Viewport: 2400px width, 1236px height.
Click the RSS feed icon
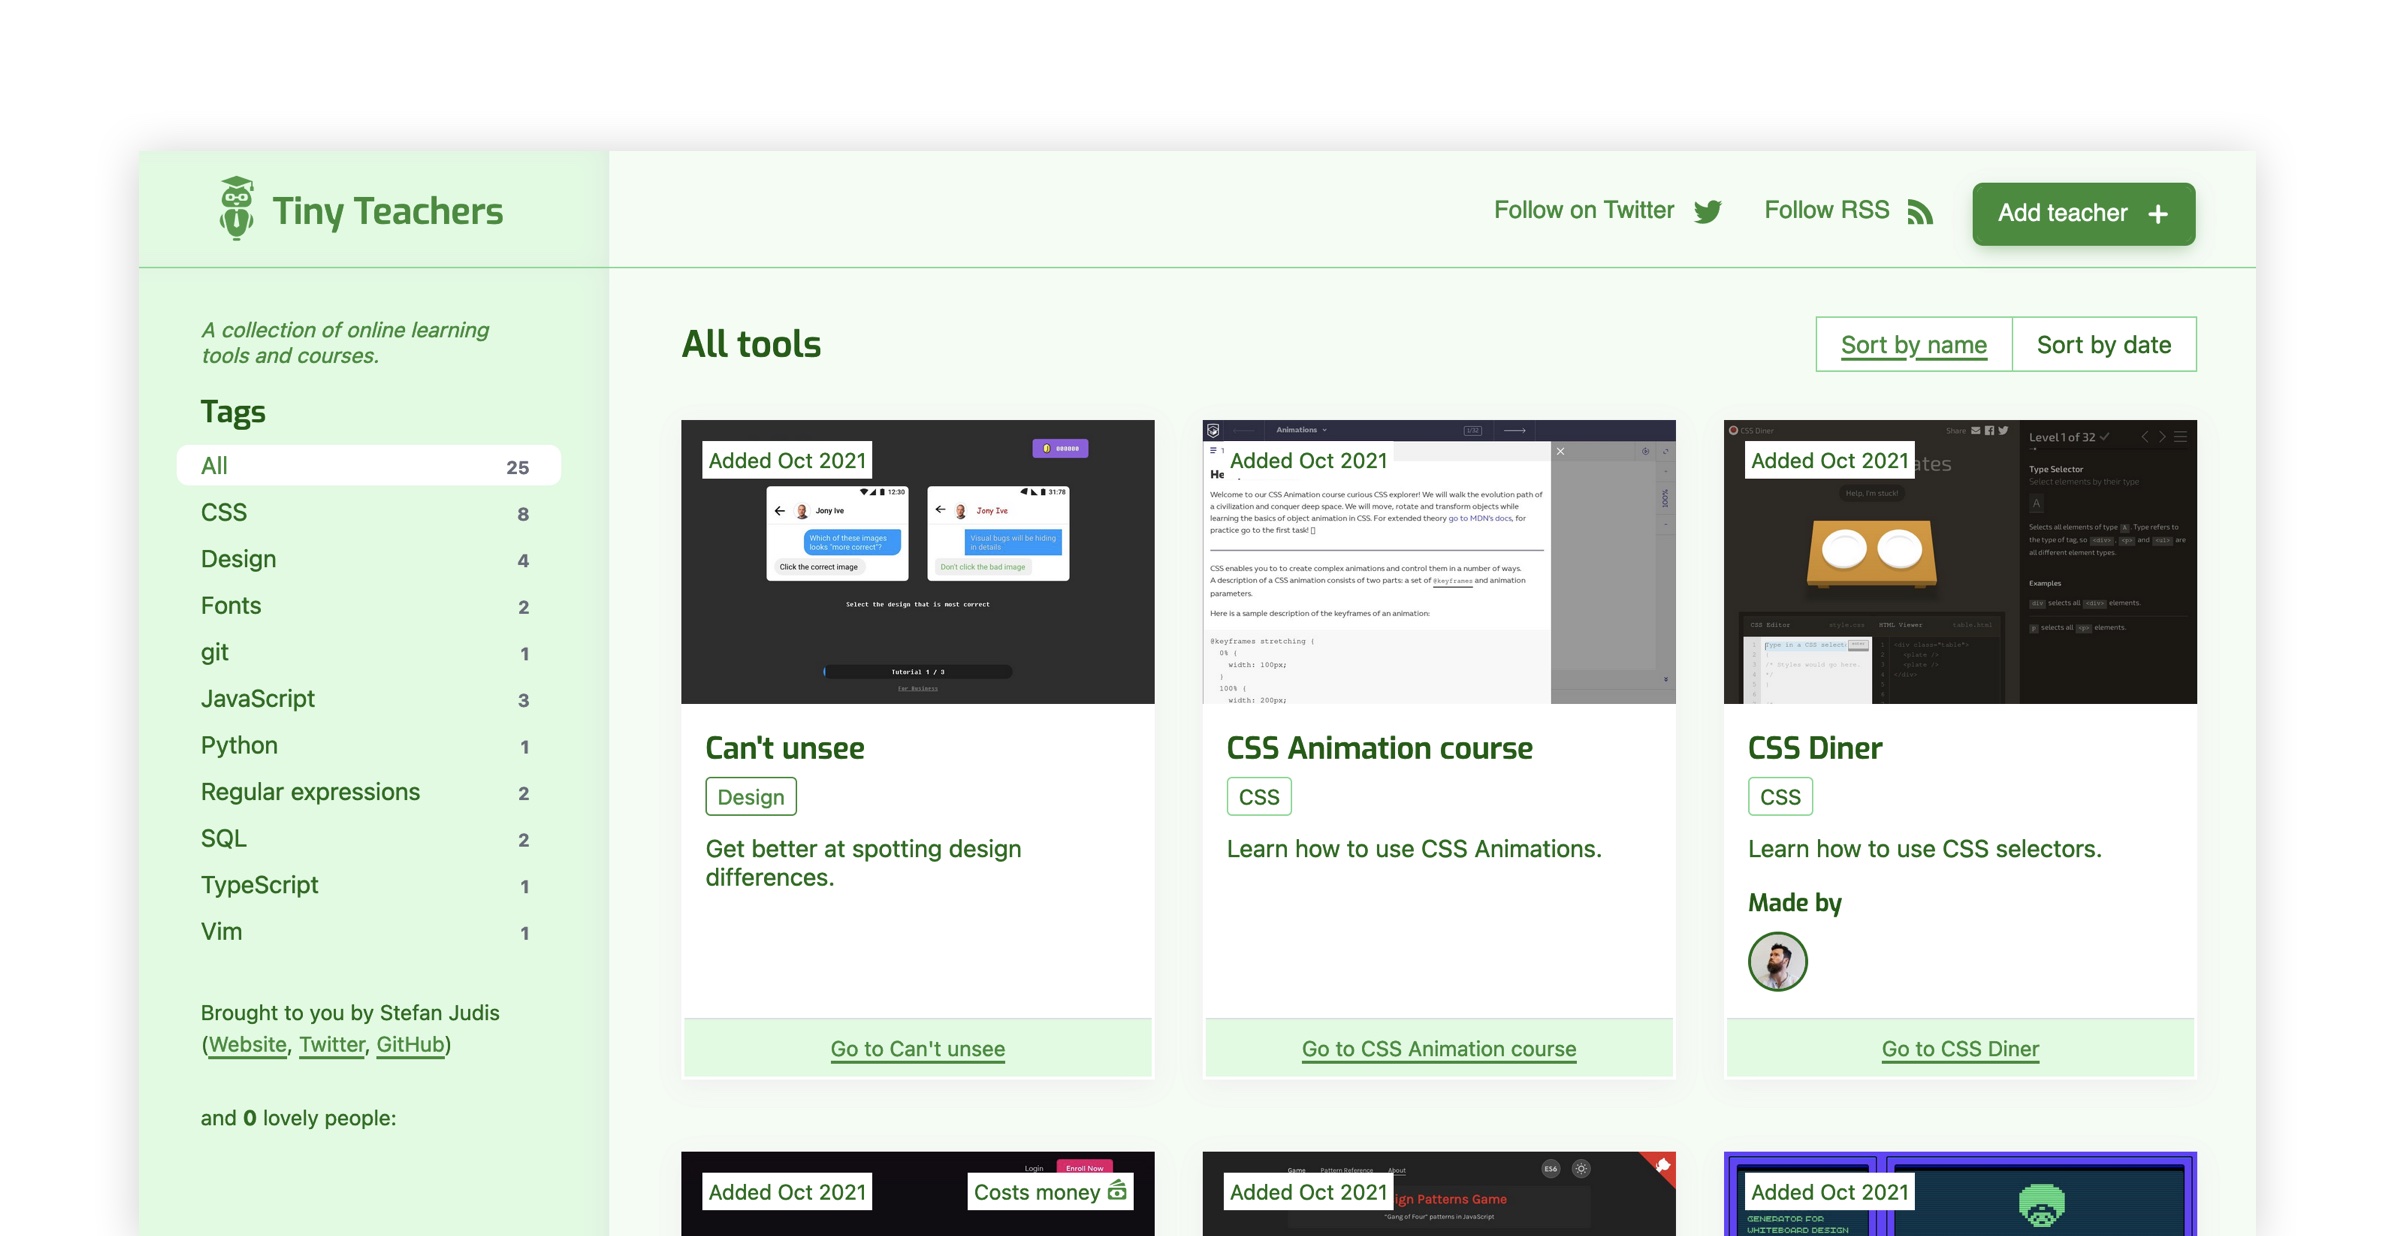point(1921,211)
